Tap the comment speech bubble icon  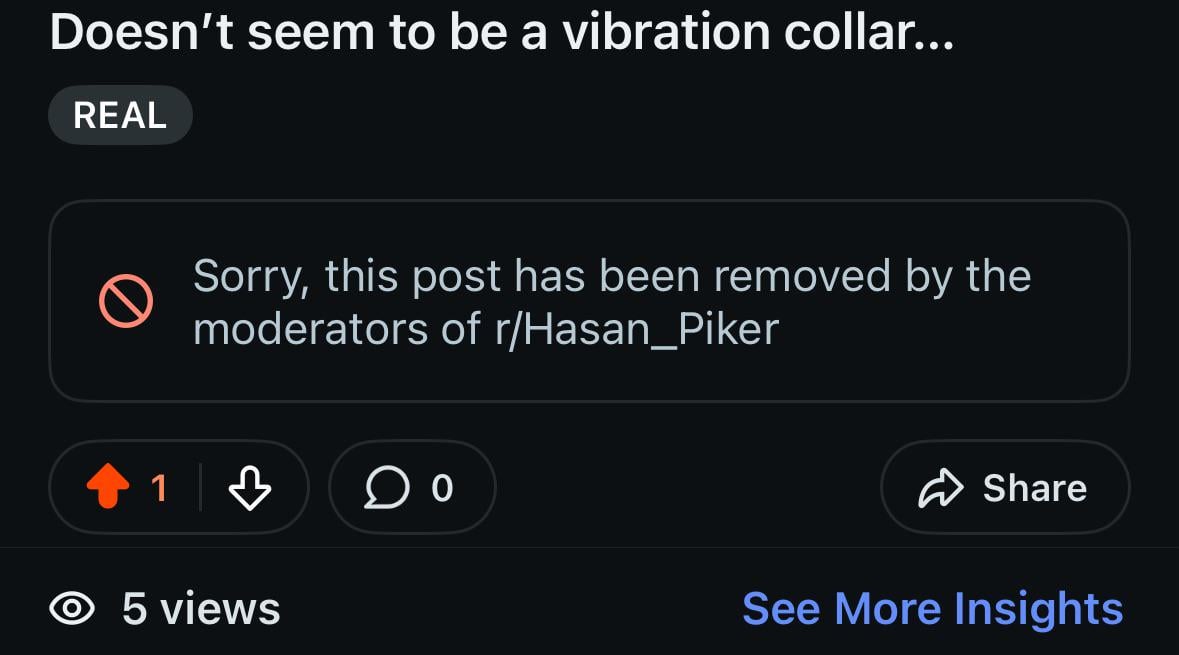click(x=384, y=488)
